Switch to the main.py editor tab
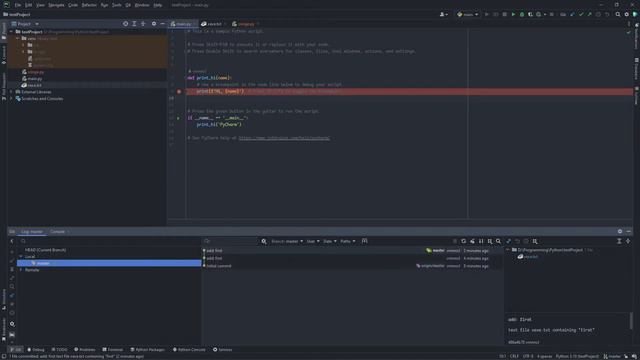Viewport: 640px width, 360px height. point(182,24)
